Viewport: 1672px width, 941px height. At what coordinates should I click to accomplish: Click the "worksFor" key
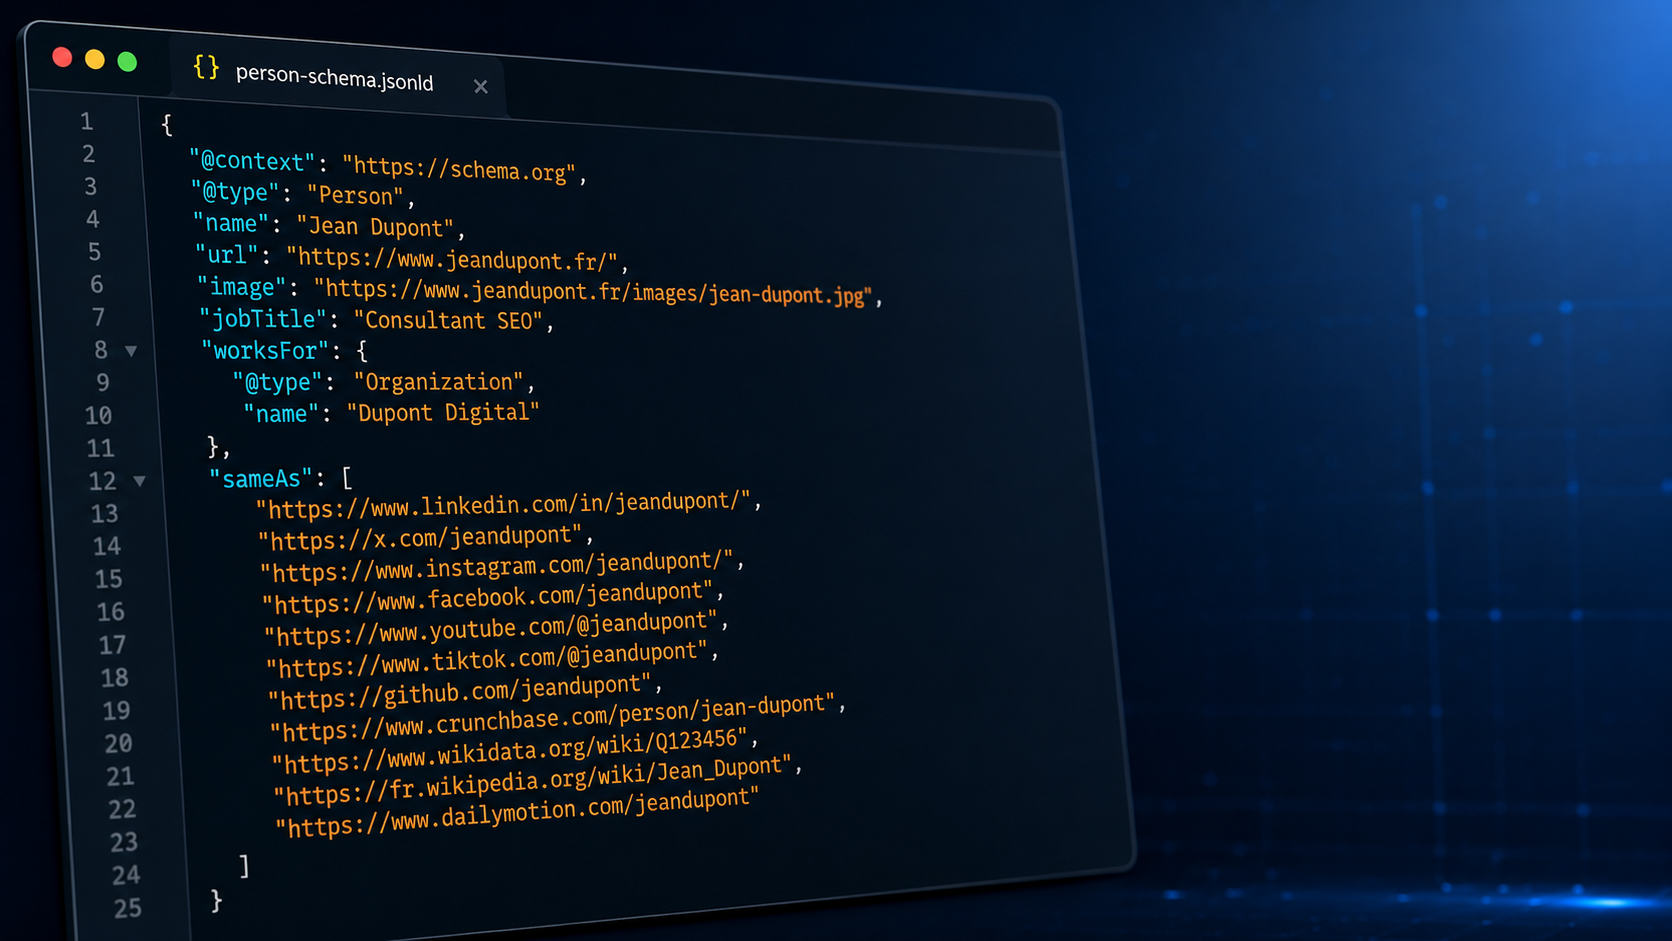pos(266,351)
